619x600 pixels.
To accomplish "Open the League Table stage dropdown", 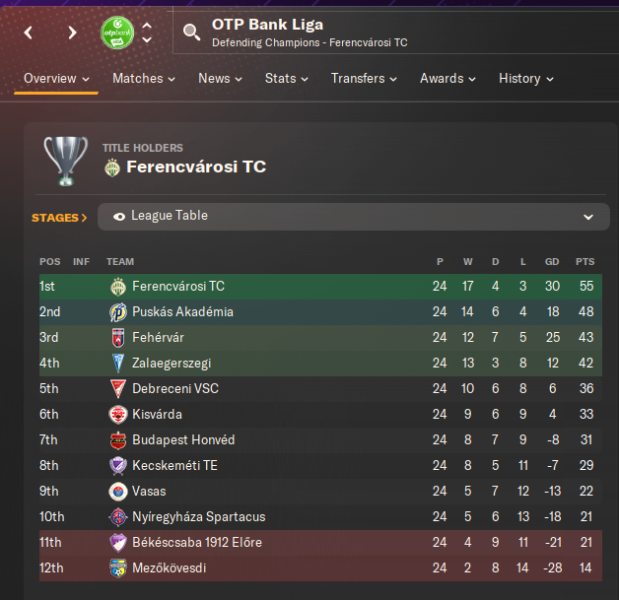I will click(354, 216).
